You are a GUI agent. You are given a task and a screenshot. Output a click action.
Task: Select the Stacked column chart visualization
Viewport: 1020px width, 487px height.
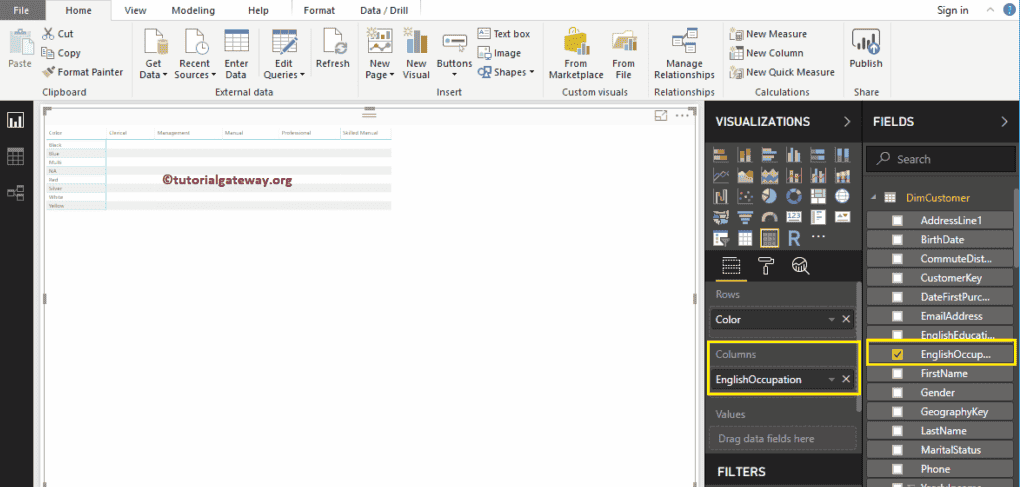(745, 155)
